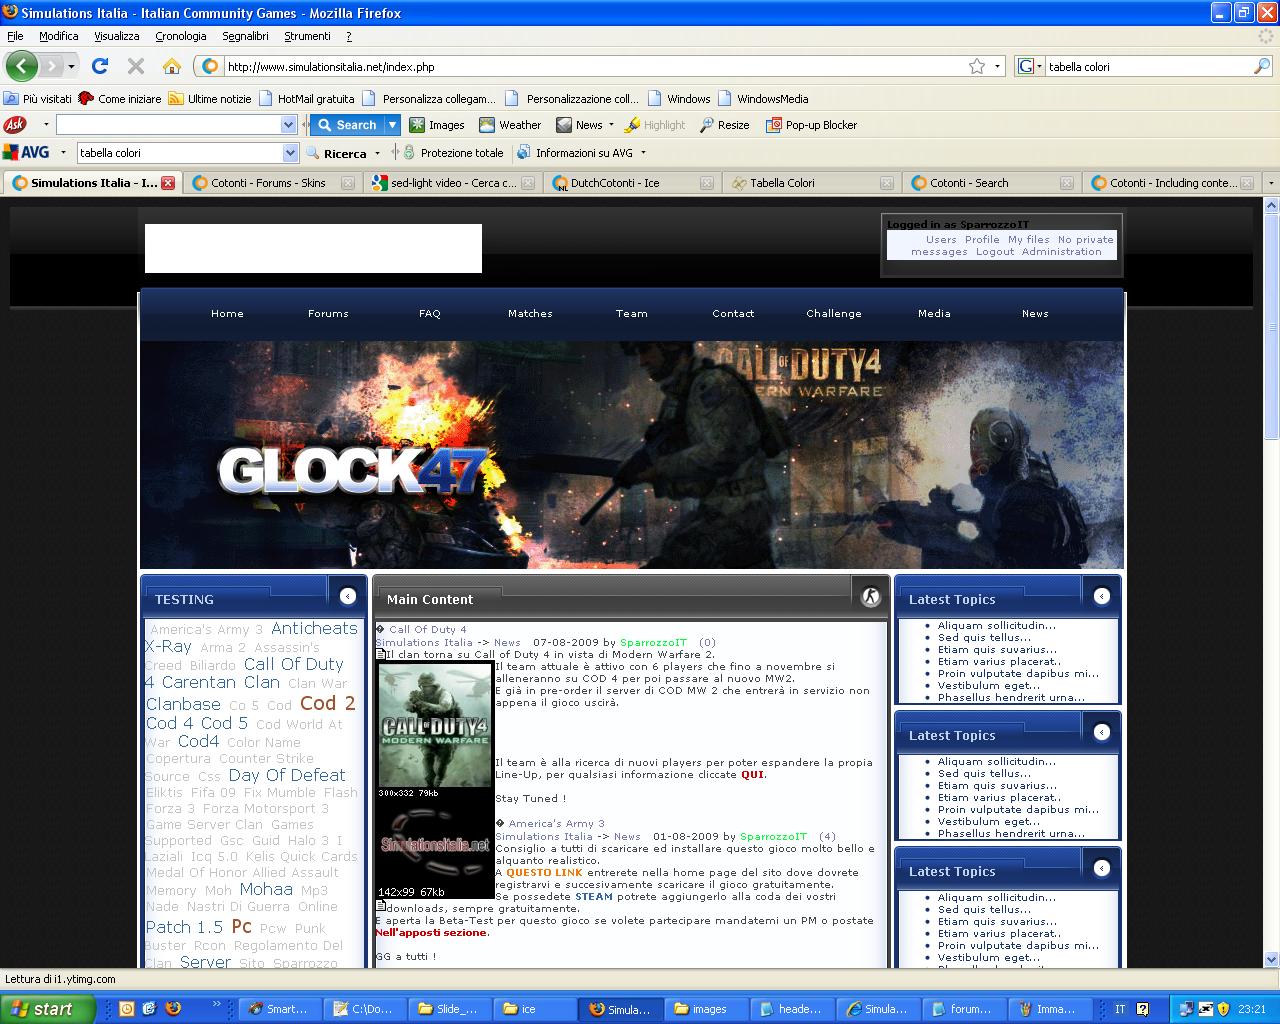Click the Pop-up Blocker toolbar icon

[x=773, y=125]
